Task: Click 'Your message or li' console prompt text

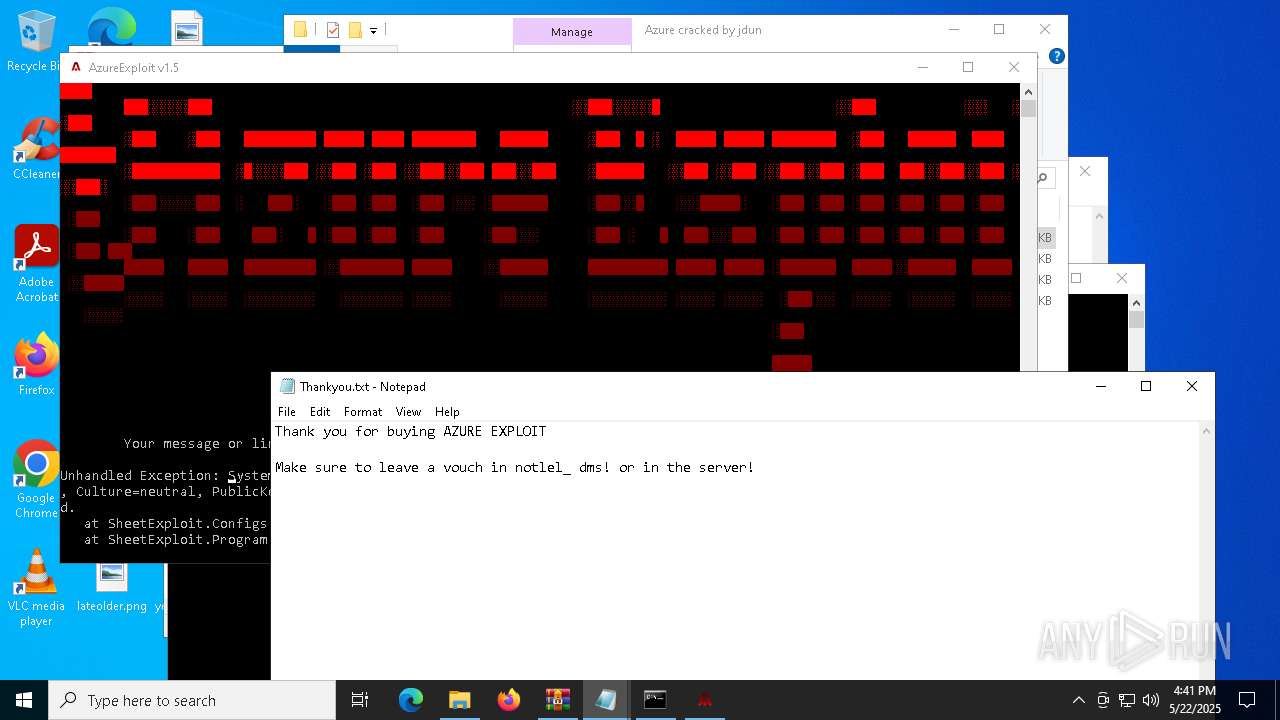Action: tap(197, 443)
